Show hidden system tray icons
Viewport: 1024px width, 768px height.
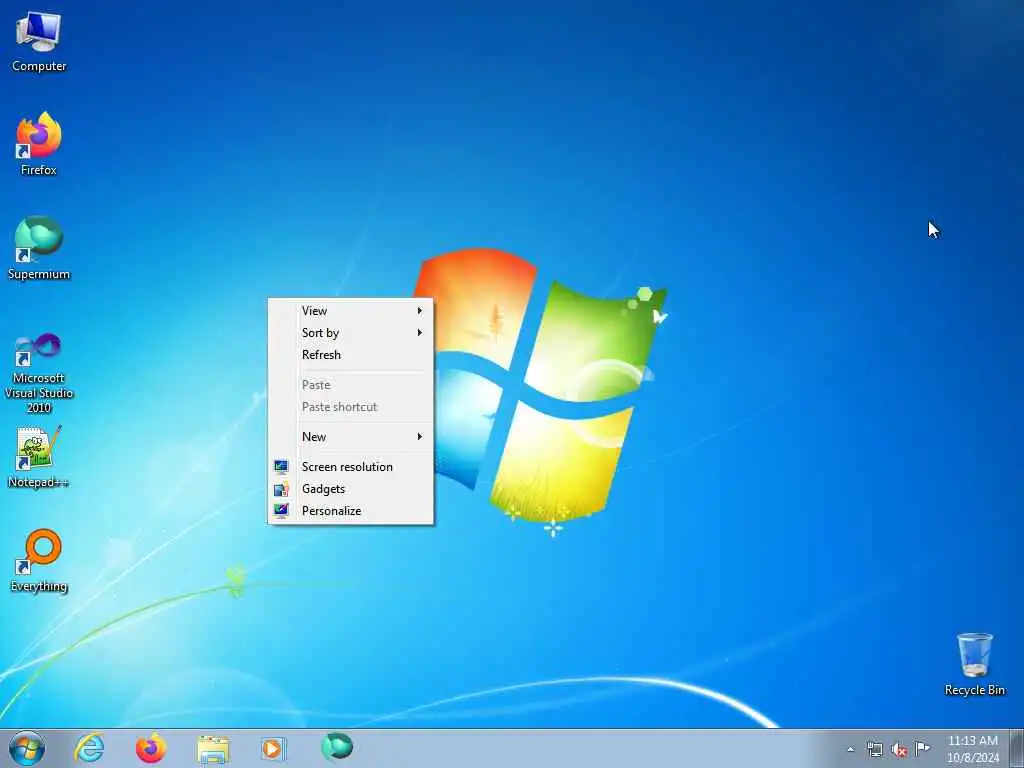[850, 749]
